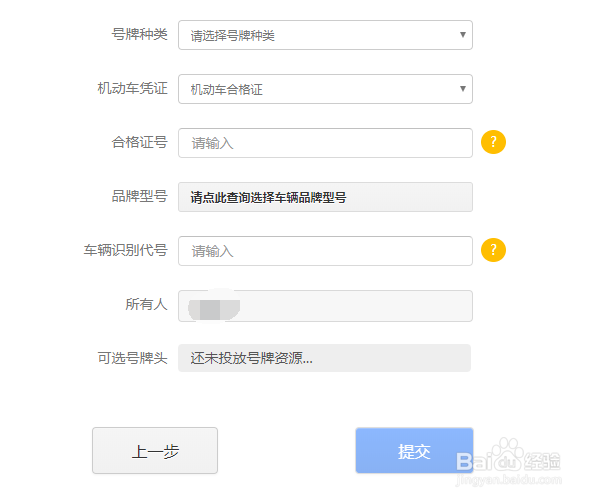Click the 合格证号 label text
Screen dimensions: 594x501
139,142
